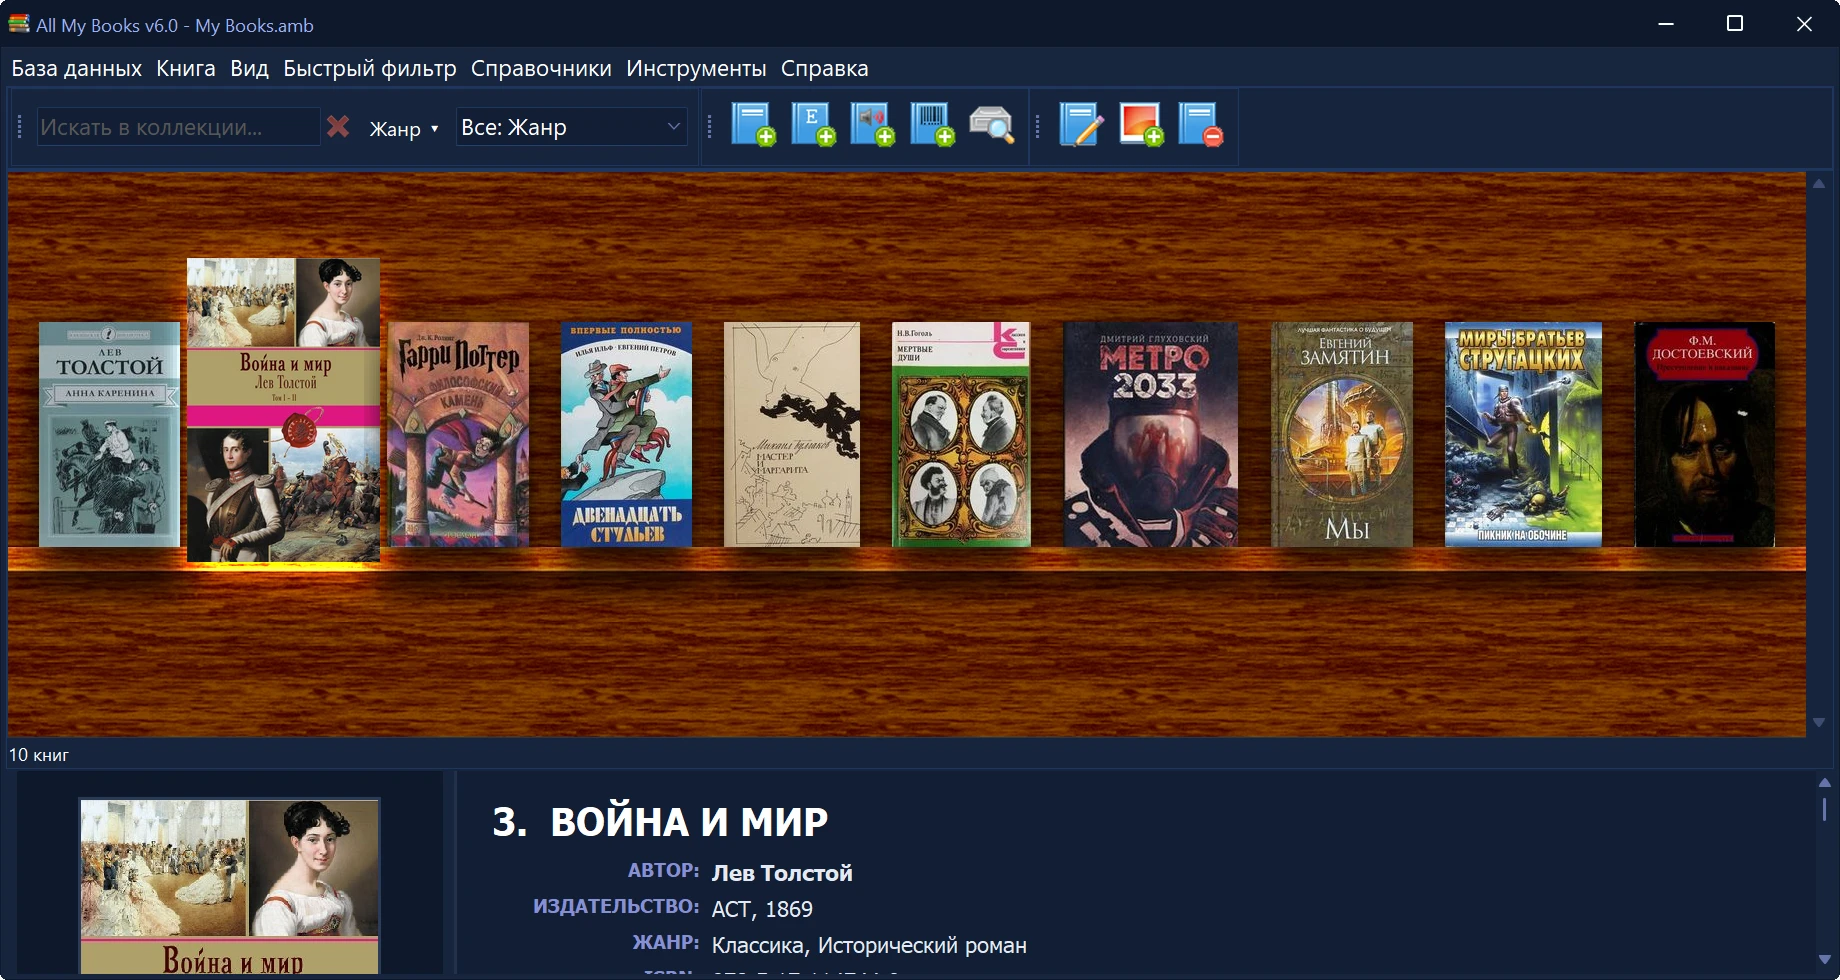Open the scan drive search tool
The width and height of the screenshot is (1840, 980).
[x=991, y=125]
